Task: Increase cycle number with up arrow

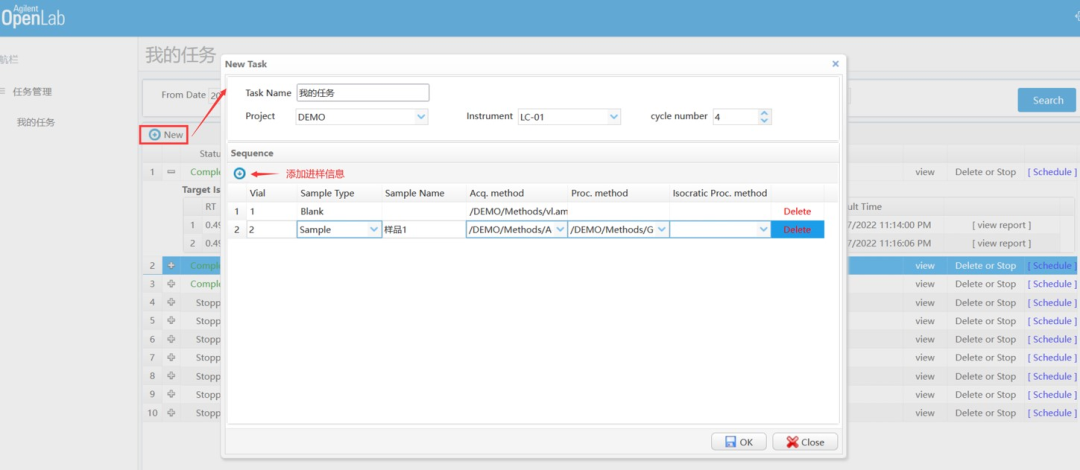Action: click(x=763, y=113)
